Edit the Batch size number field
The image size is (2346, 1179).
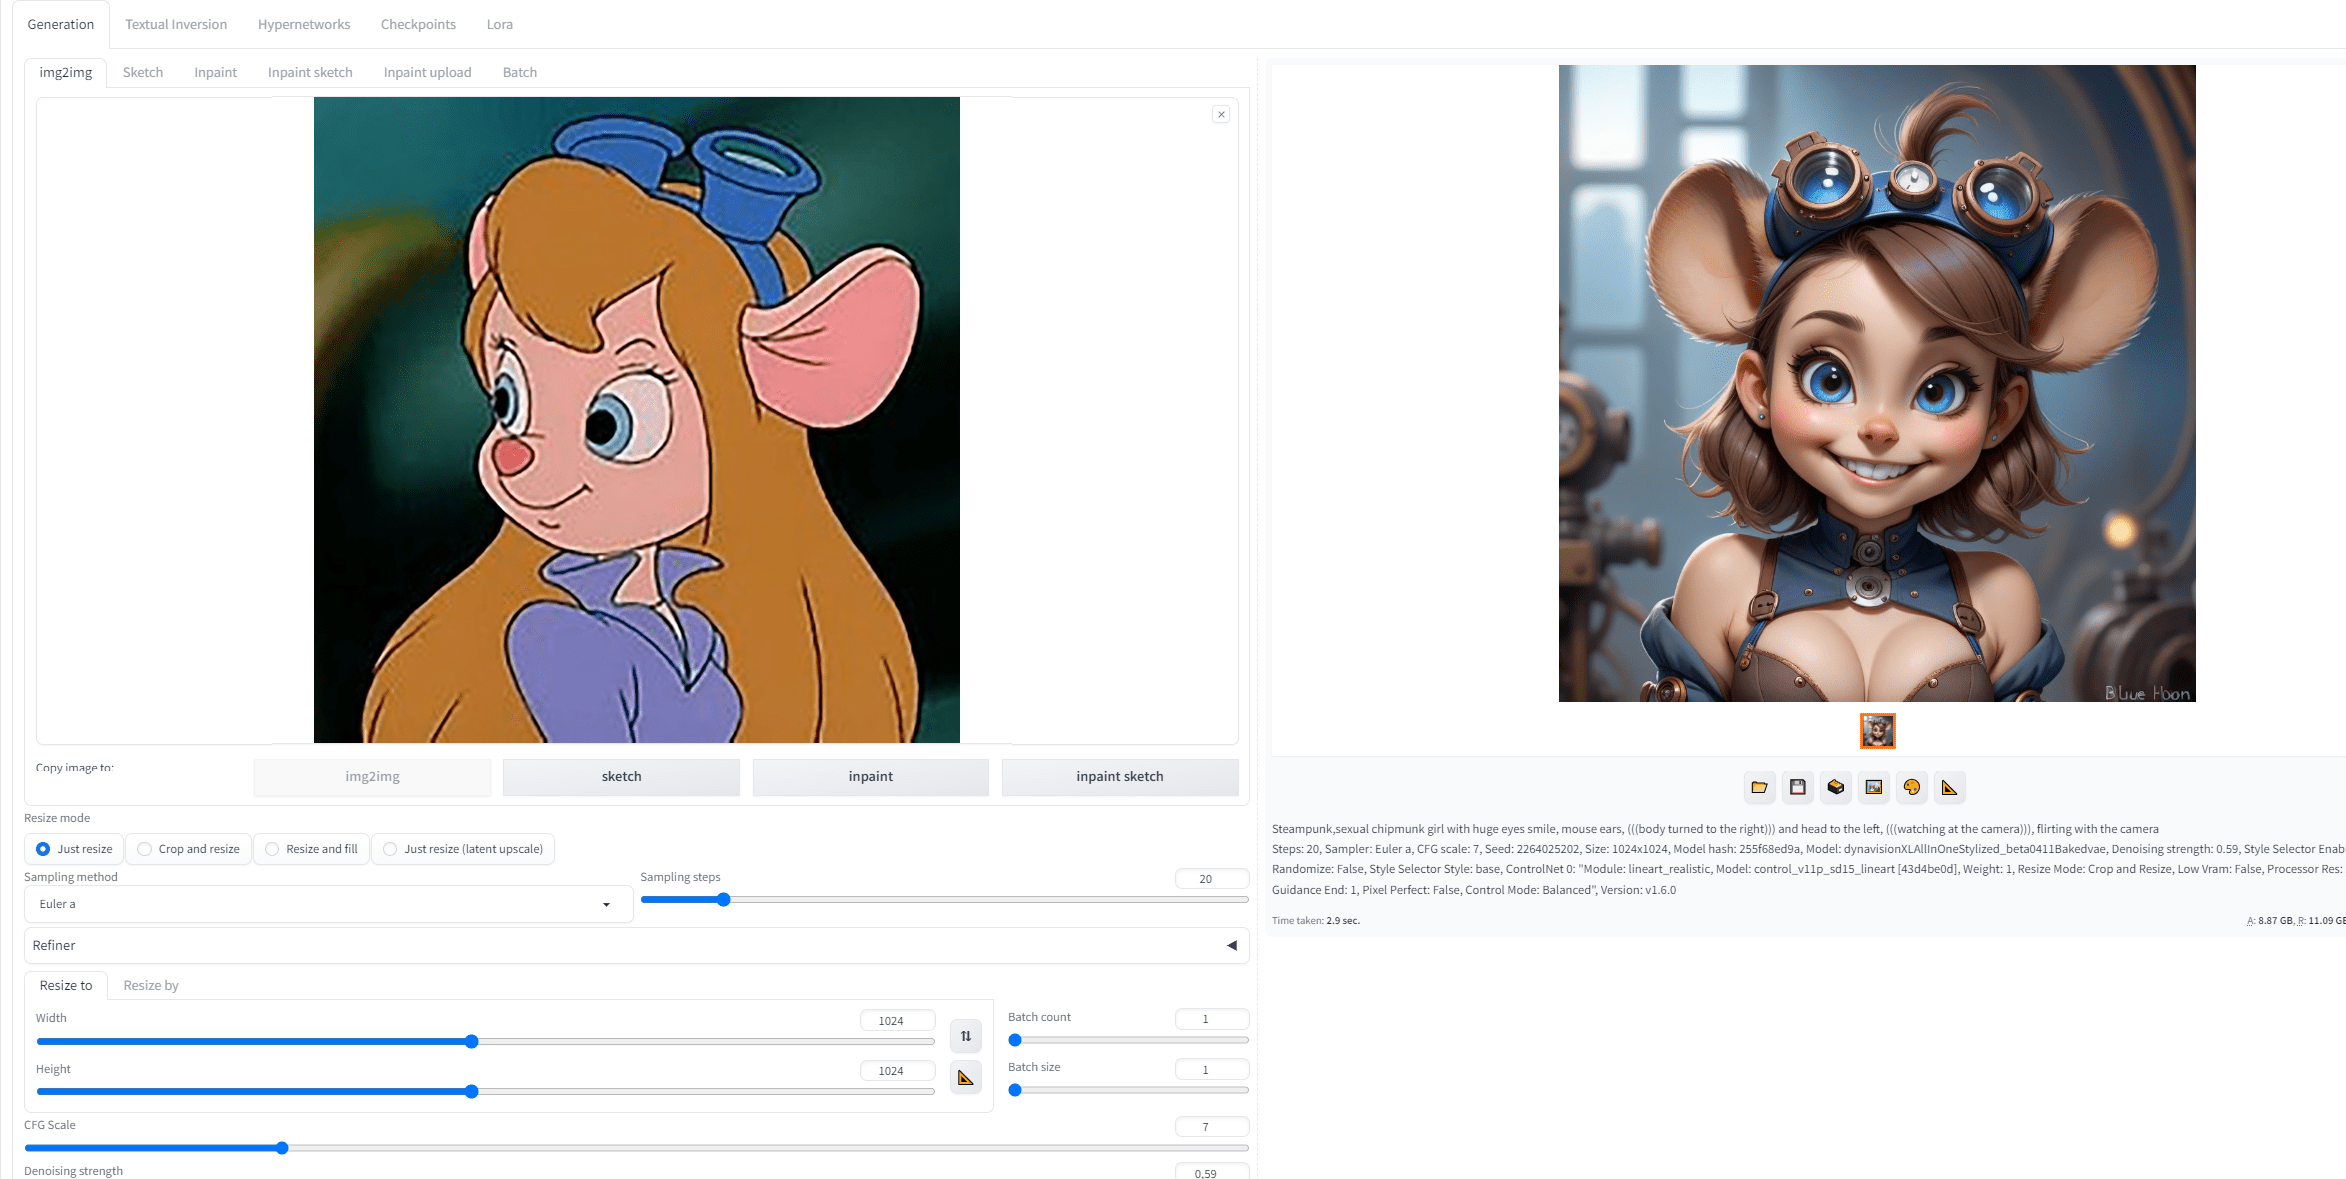point(1212,1070)
